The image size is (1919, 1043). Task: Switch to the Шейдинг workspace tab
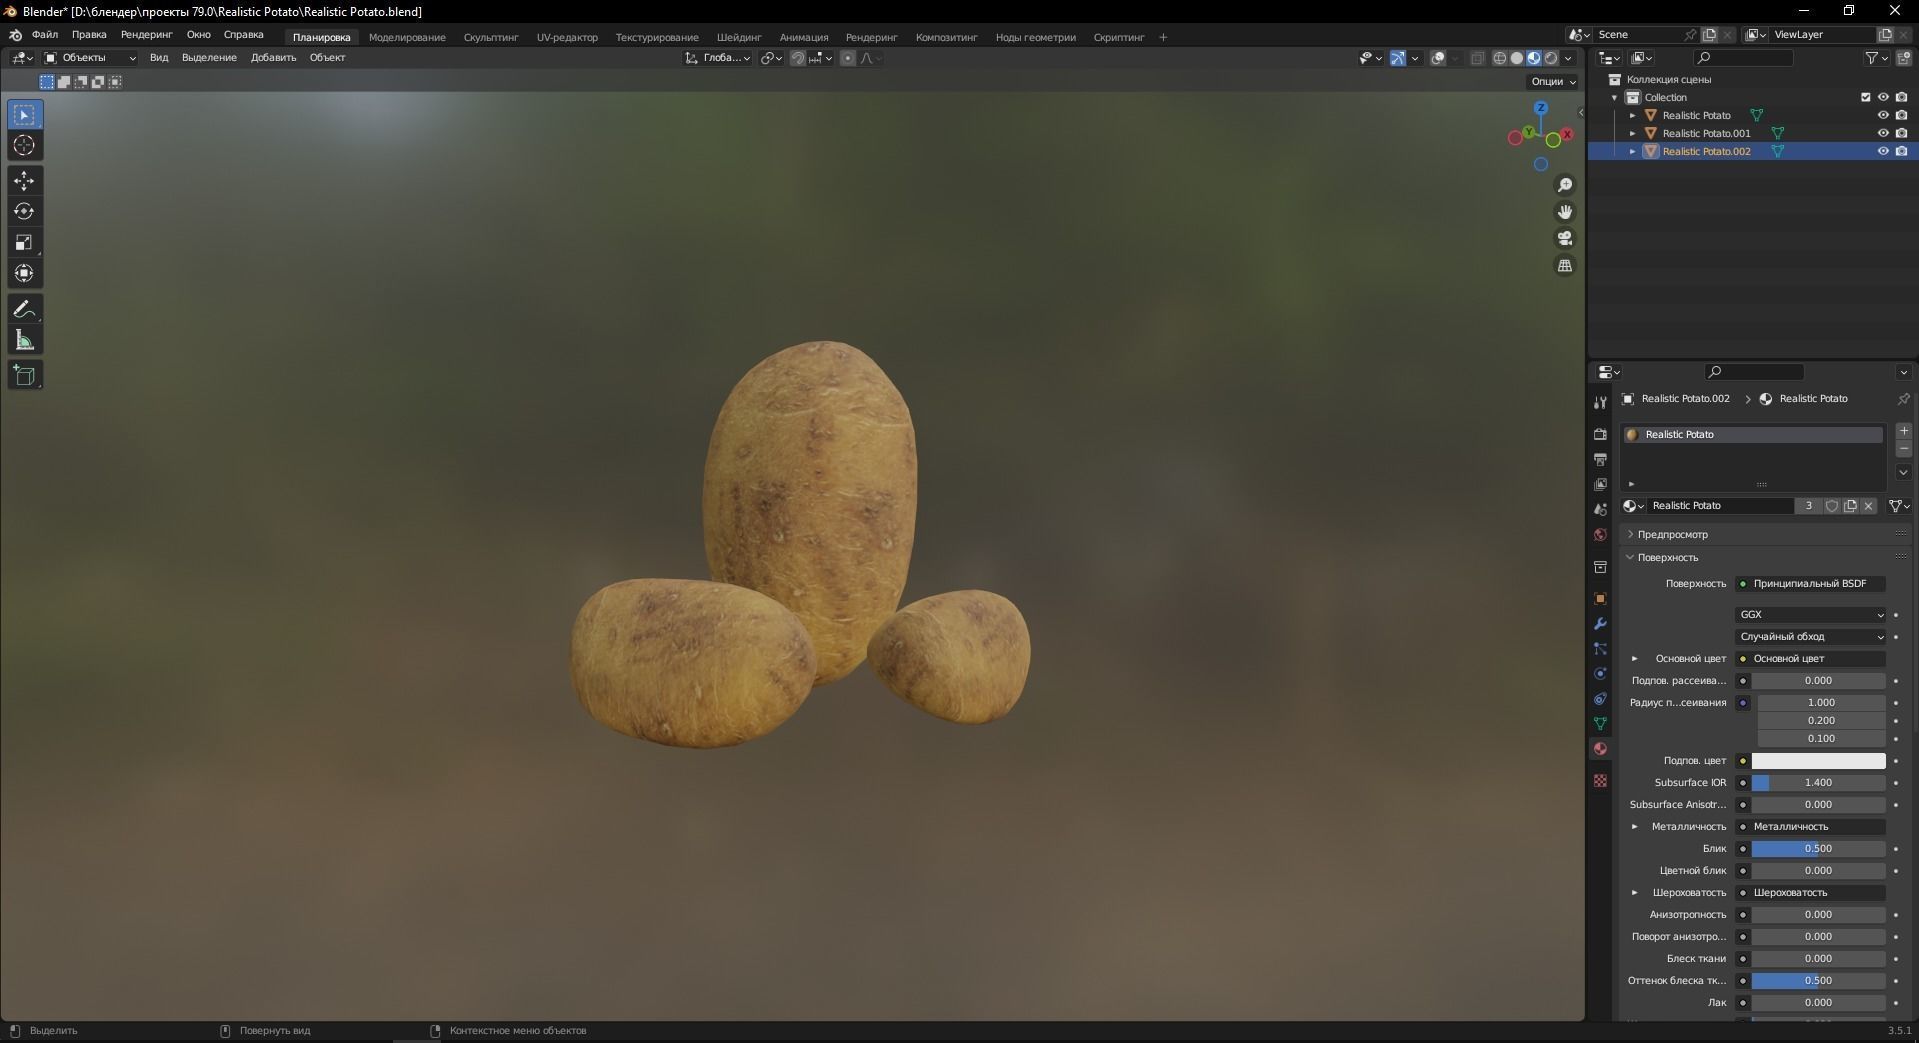[x=738, y=36]
